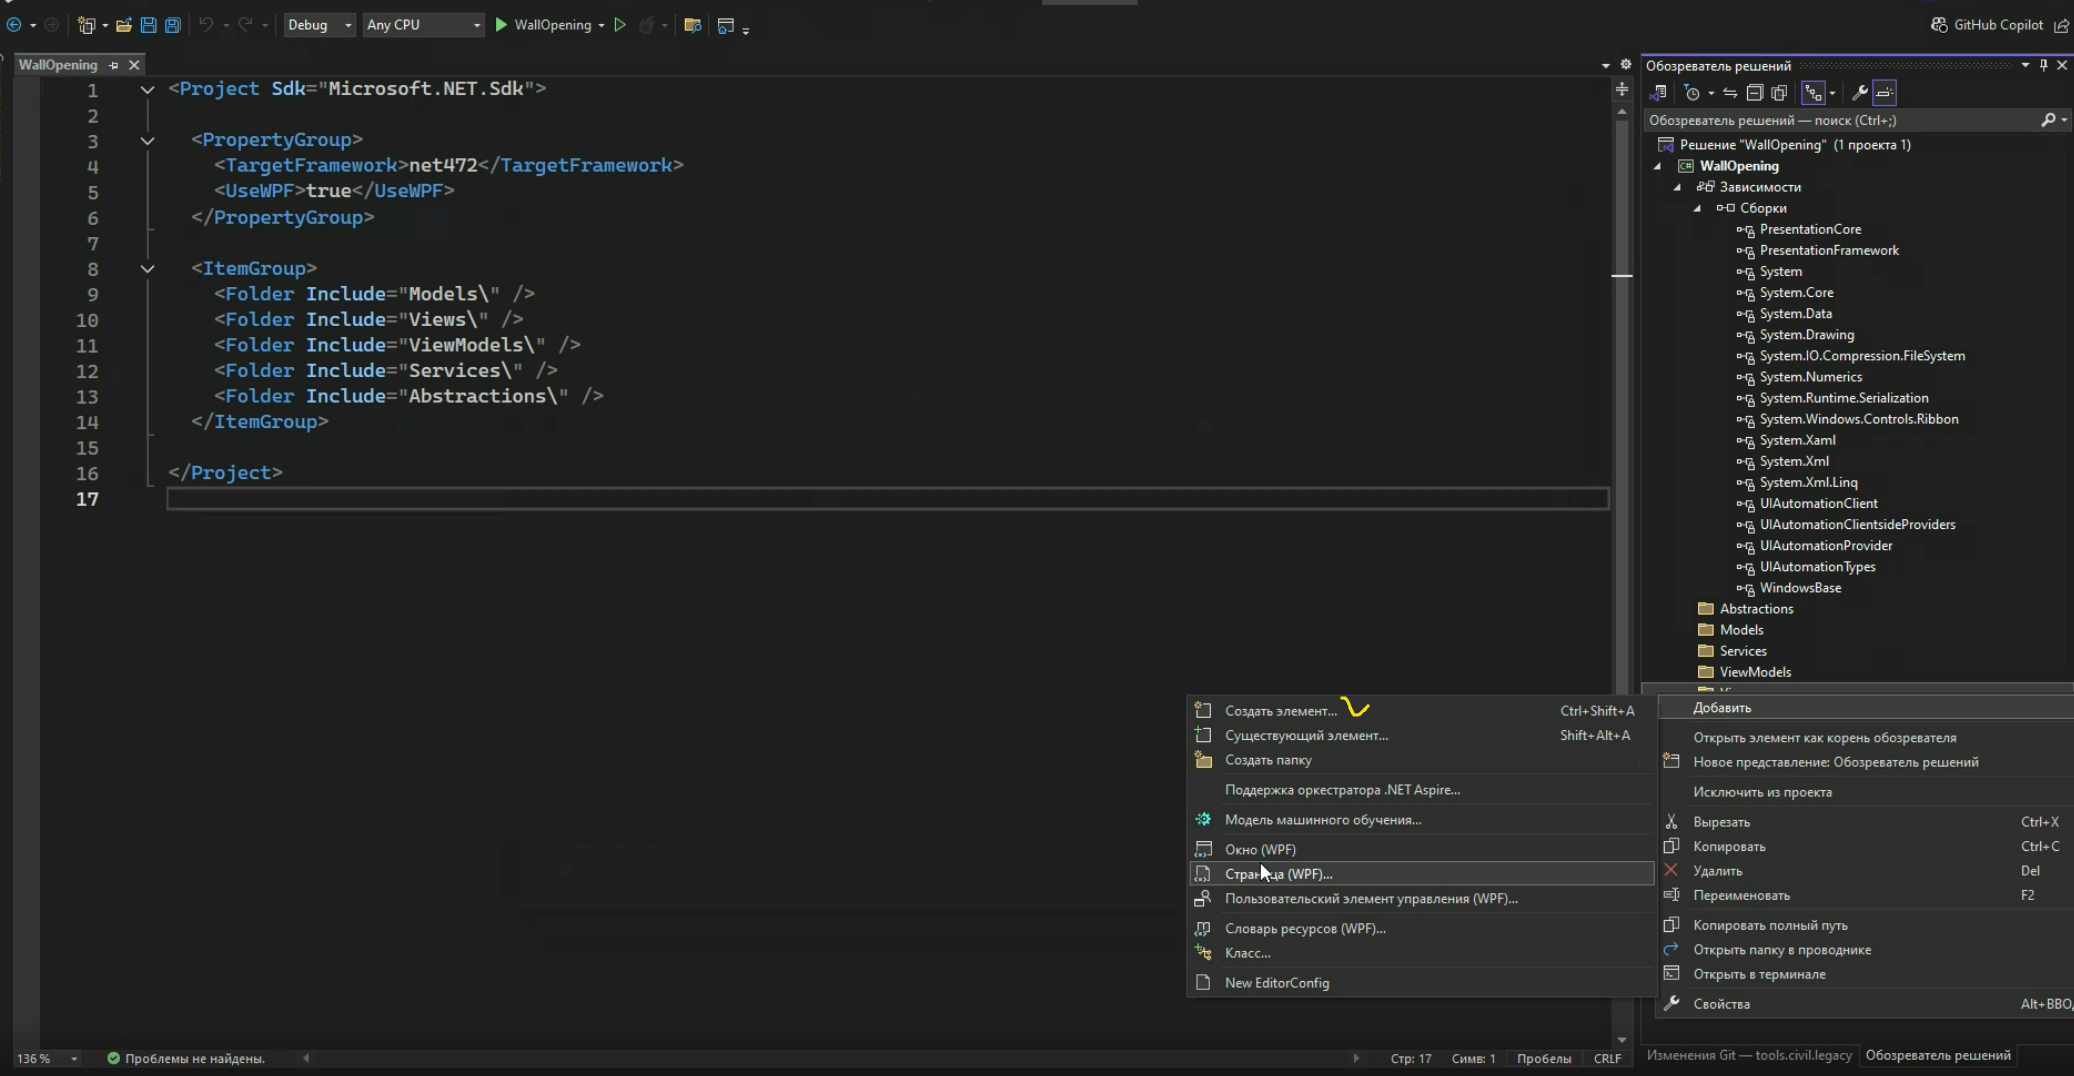Save the current file with the single floppy icon

[x=148, y=25]
